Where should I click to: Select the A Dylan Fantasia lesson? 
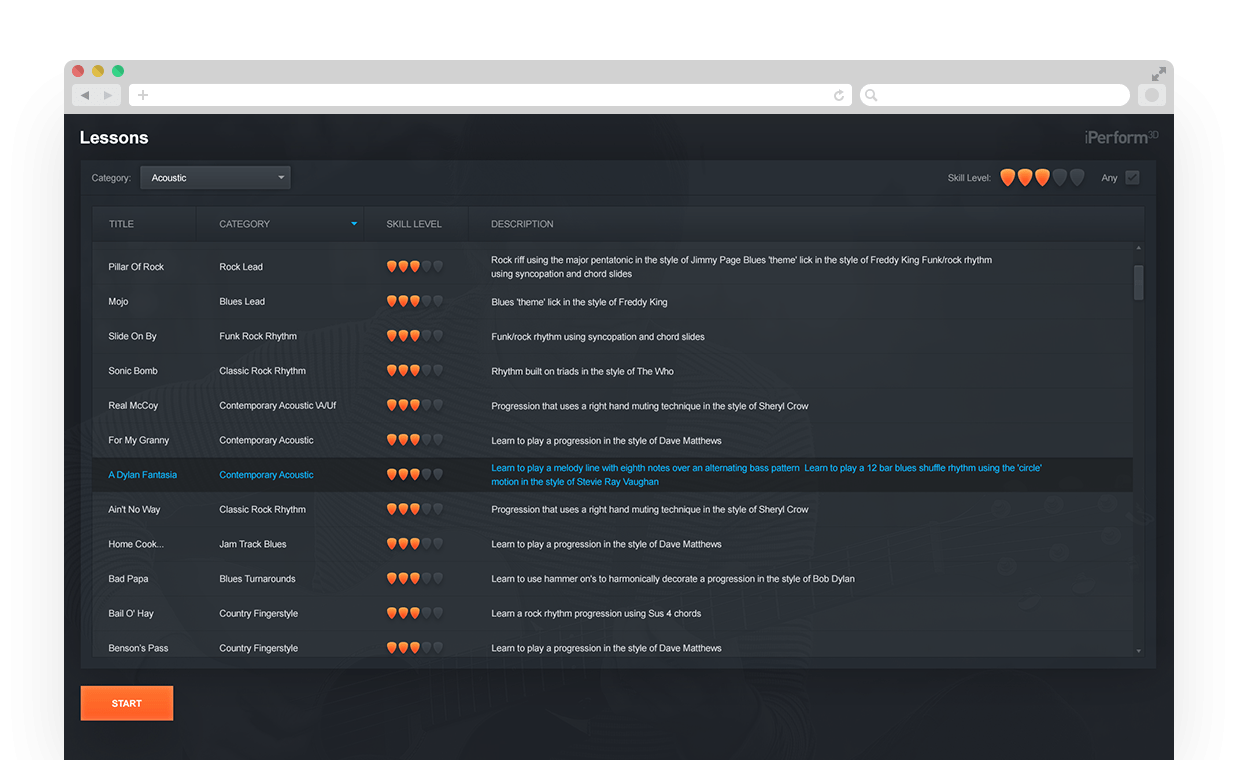142,475
